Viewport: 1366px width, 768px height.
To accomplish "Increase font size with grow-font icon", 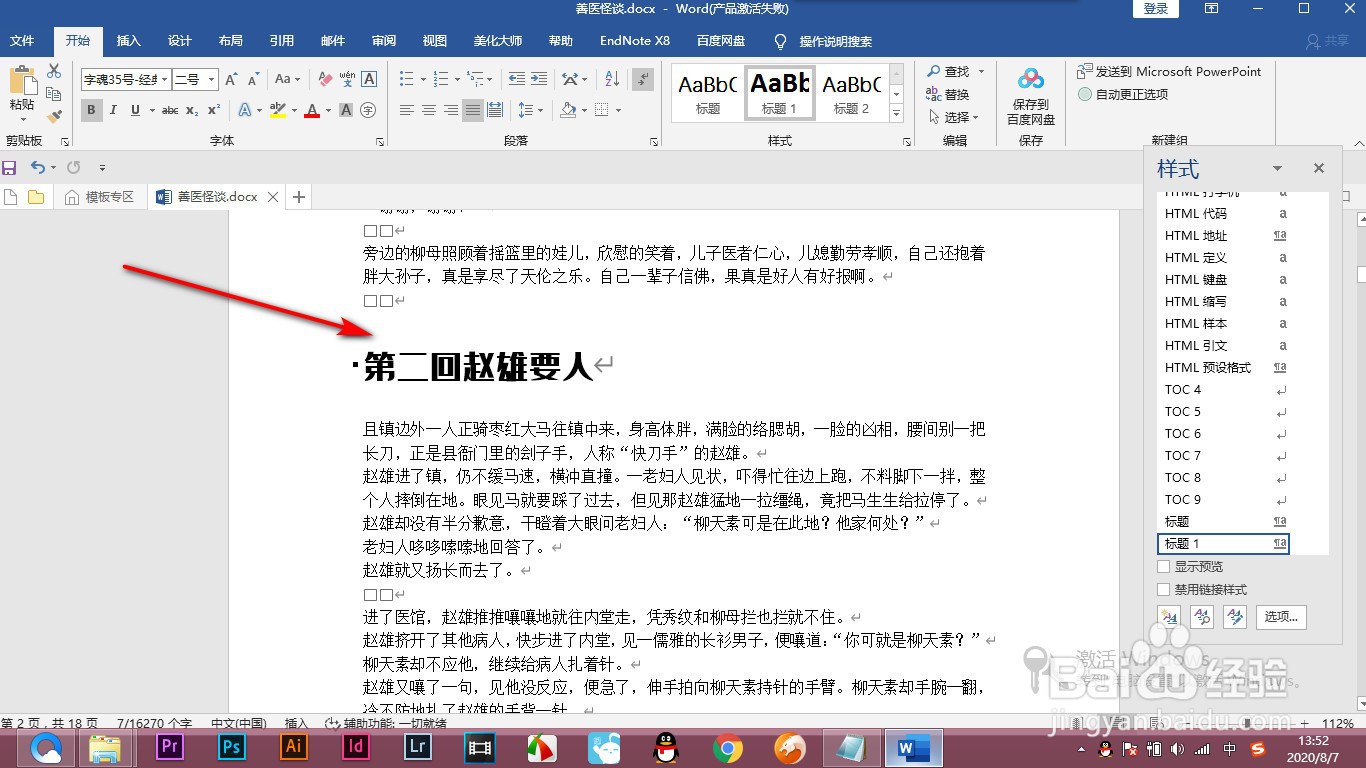I will [231, 79].
